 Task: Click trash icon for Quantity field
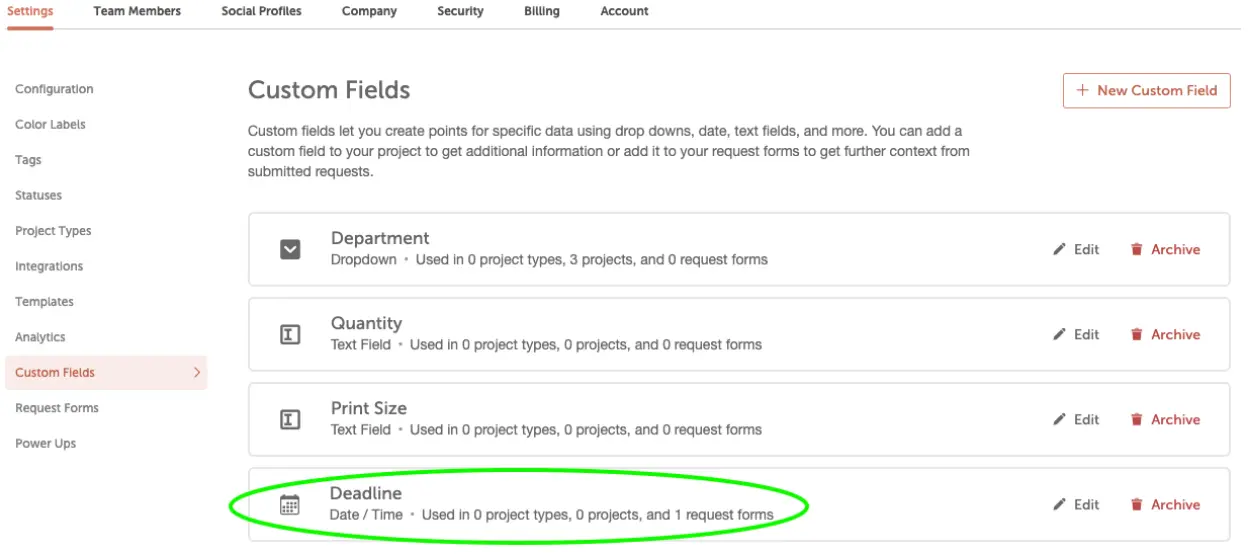[x=1136, y=334]
